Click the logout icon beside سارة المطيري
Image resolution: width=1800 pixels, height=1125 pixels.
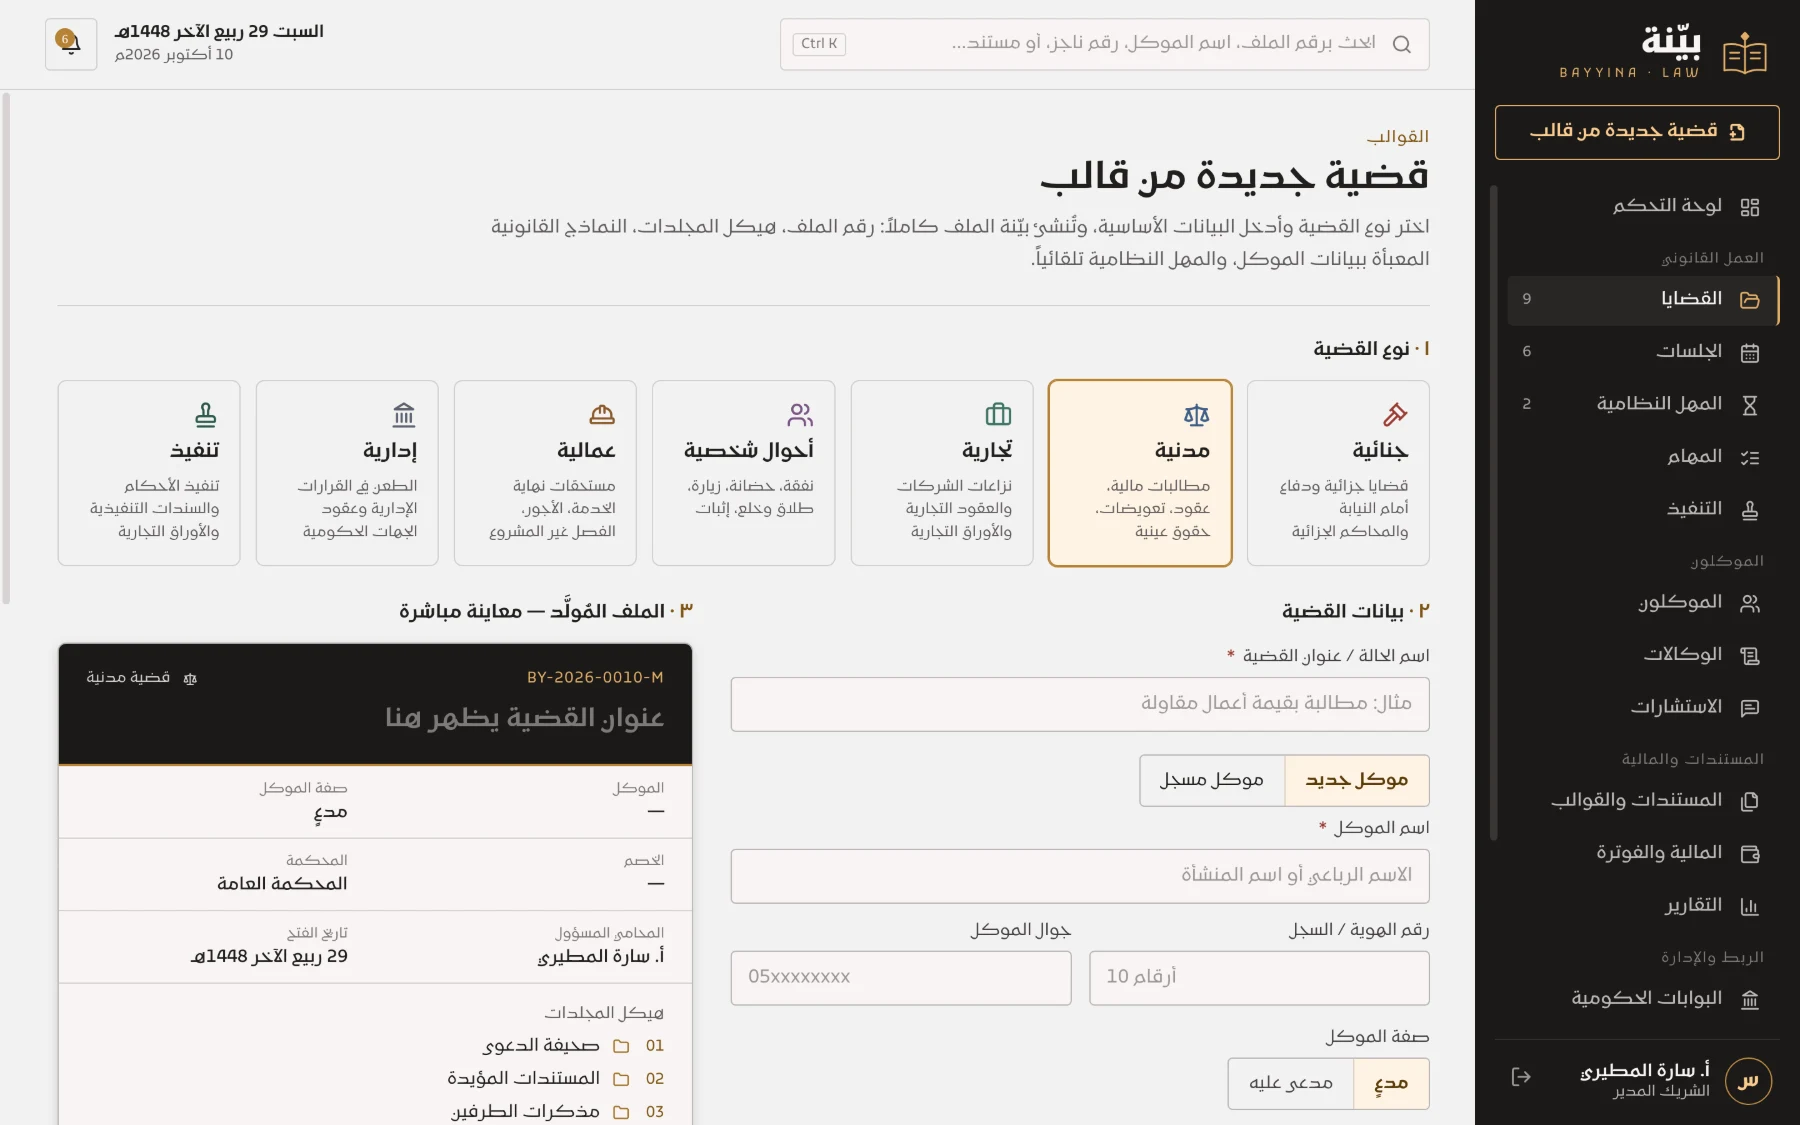click(1521, 1077)
